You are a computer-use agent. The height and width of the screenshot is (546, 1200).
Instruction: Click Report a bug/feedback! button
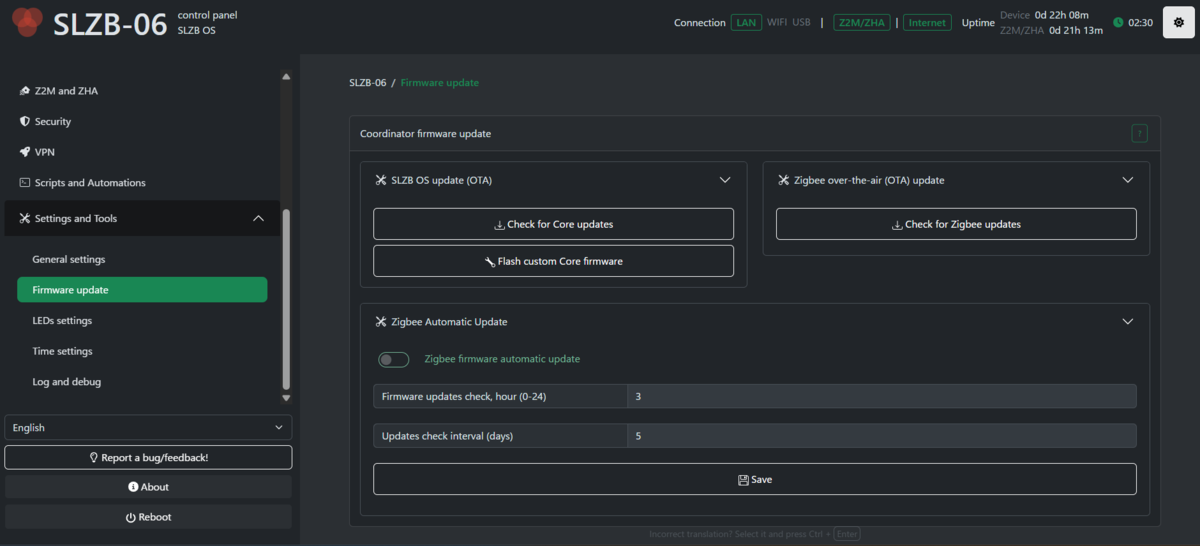(148, 458)
